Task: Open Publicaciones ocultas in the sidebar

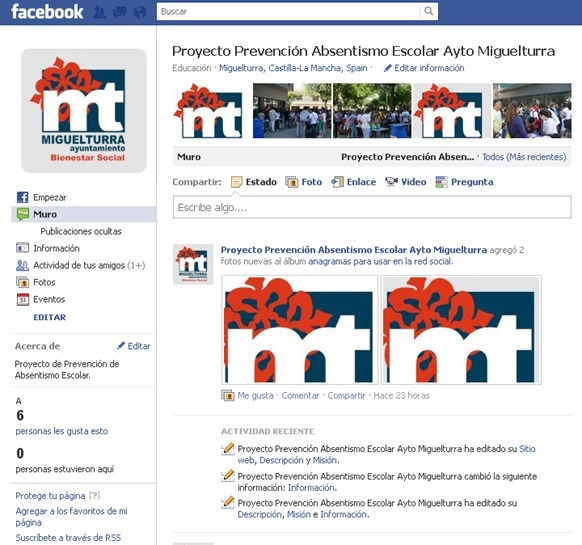Action: coord(81,231)
